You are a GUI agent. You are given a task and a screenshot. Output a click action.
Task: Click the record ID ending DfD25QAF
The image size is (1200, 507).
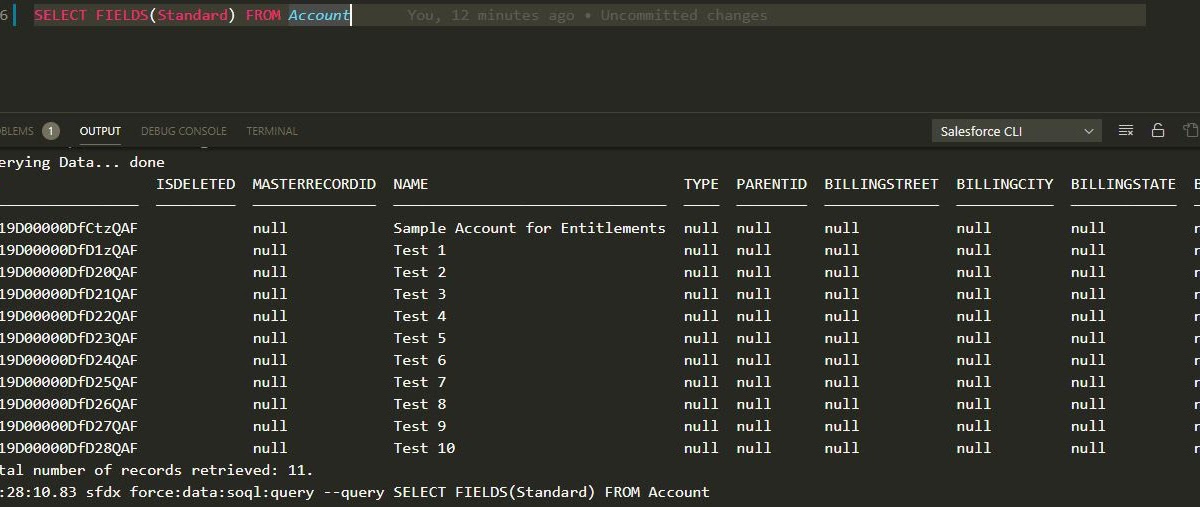pyautogui.click(x=69, y=382)
